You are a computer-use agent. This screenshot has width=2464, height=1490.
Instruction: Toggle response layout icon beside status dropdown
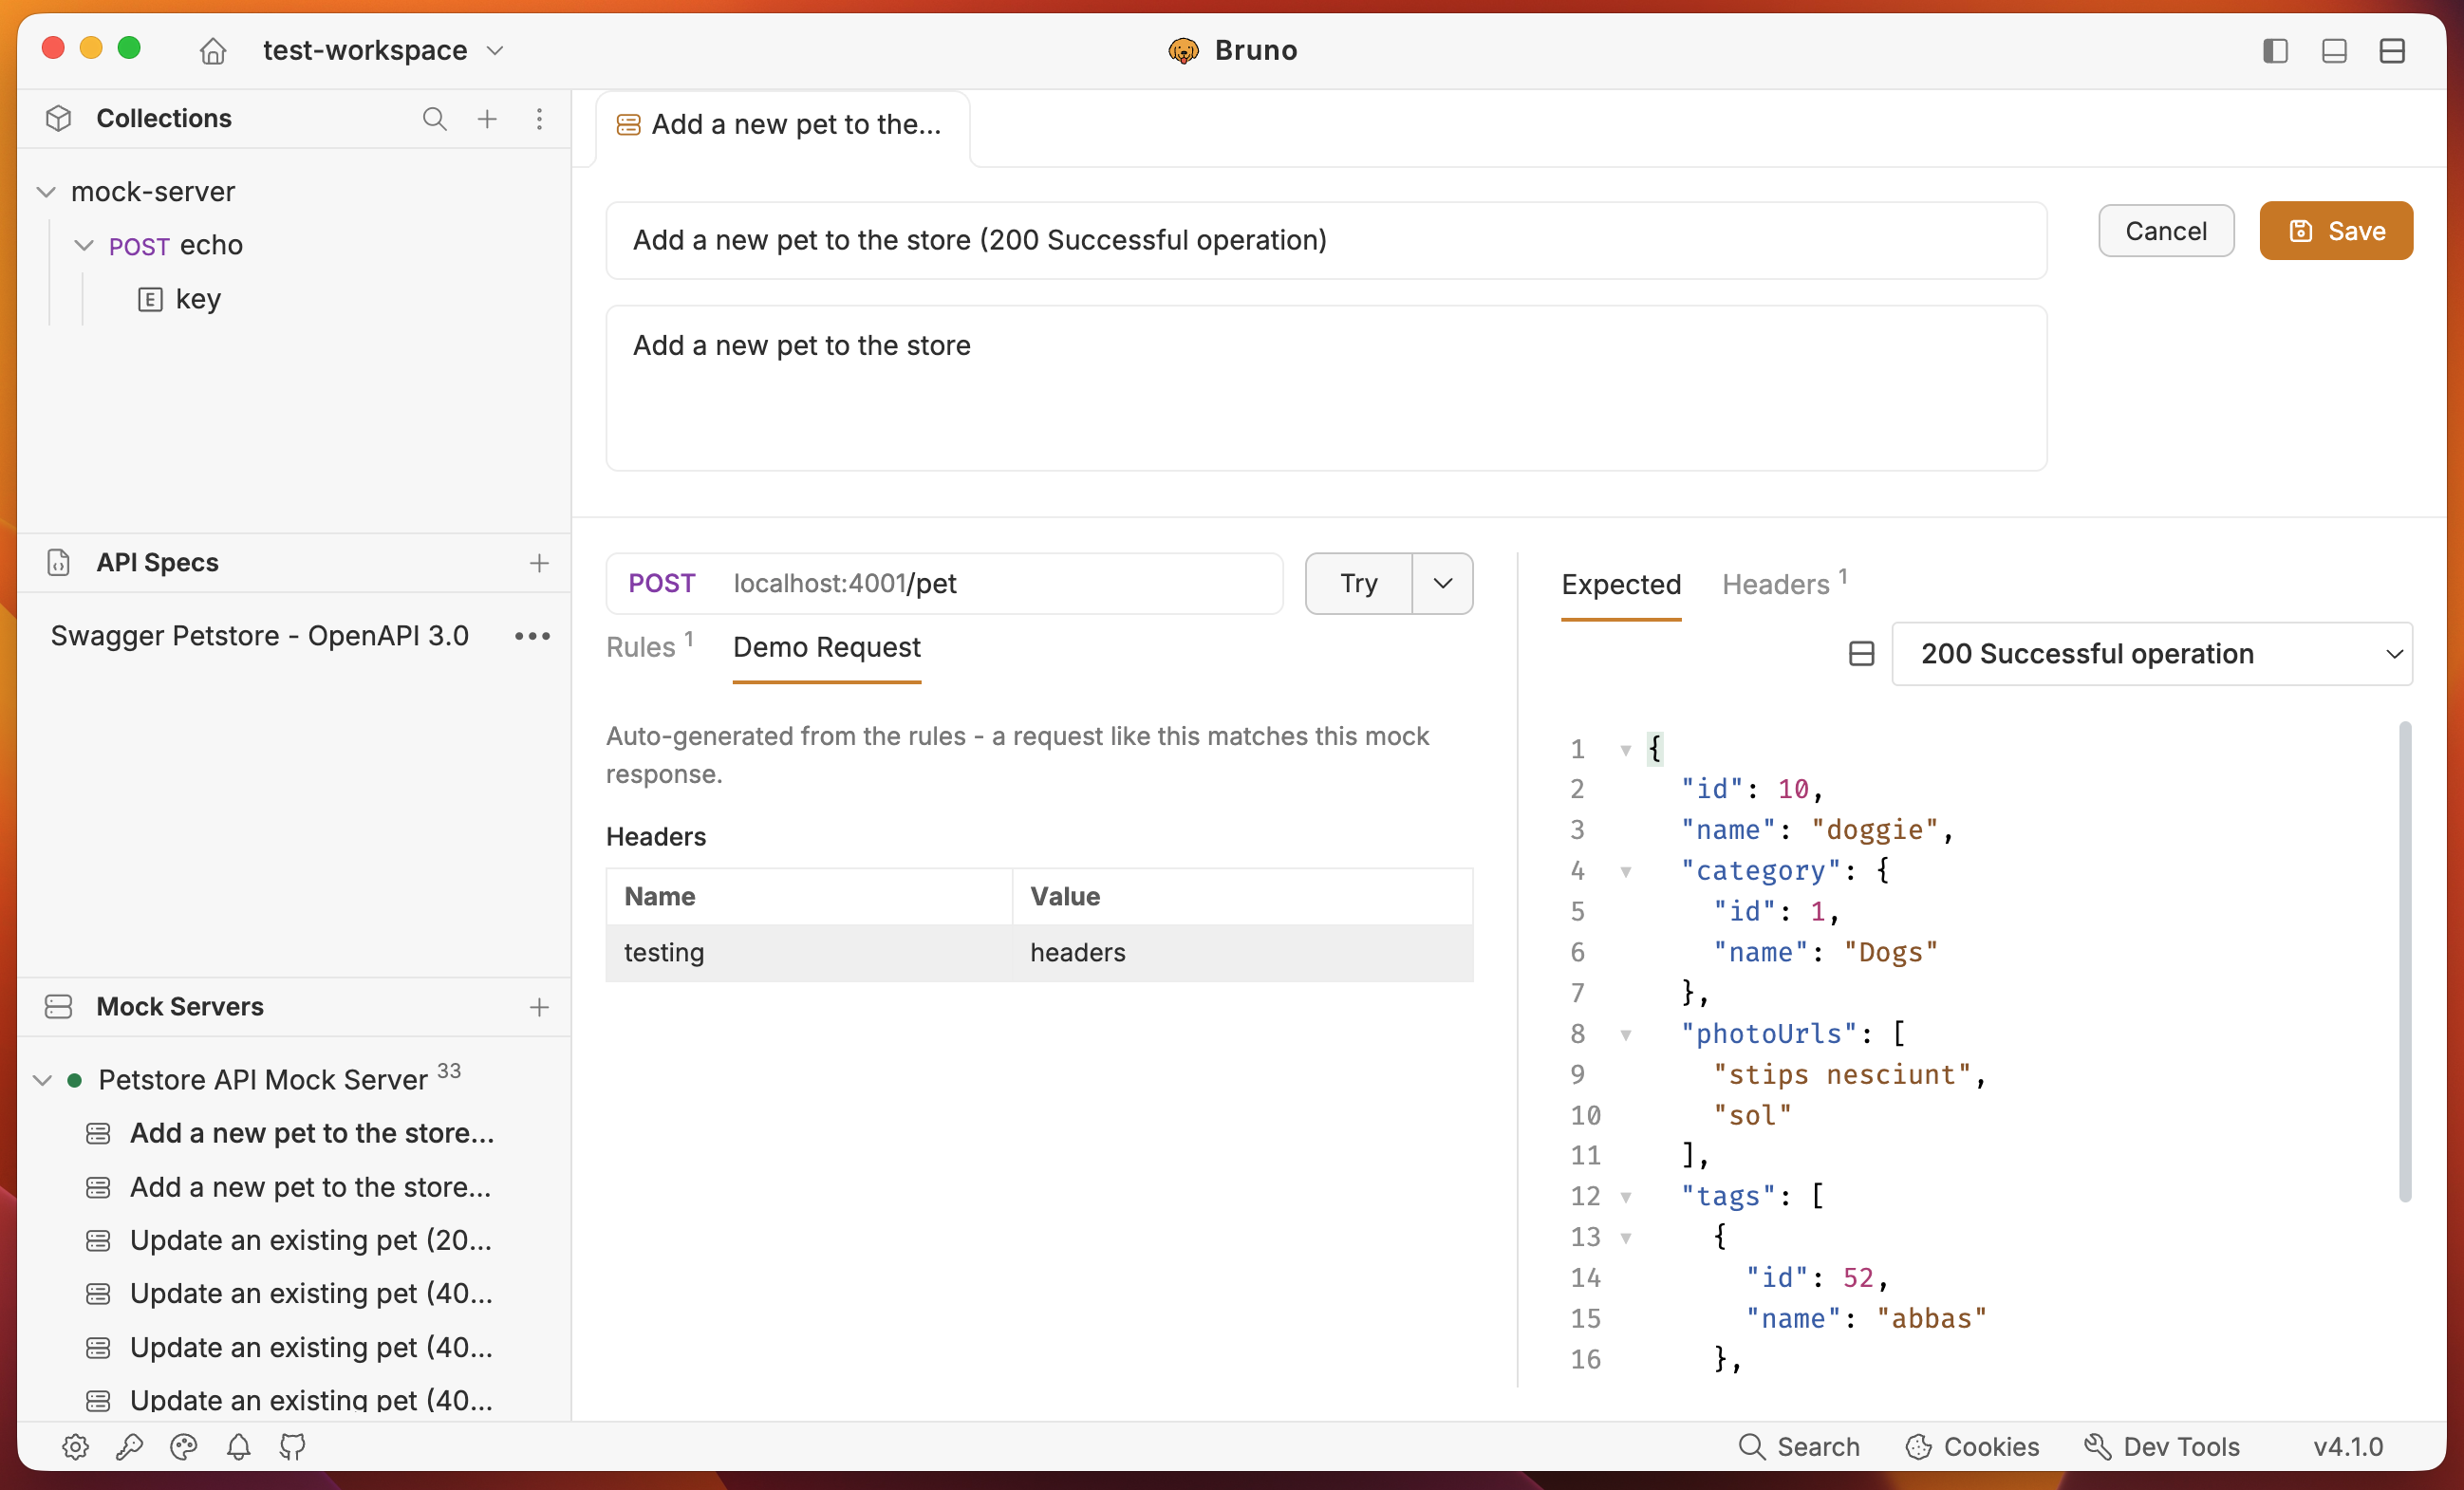[1861, 654]
